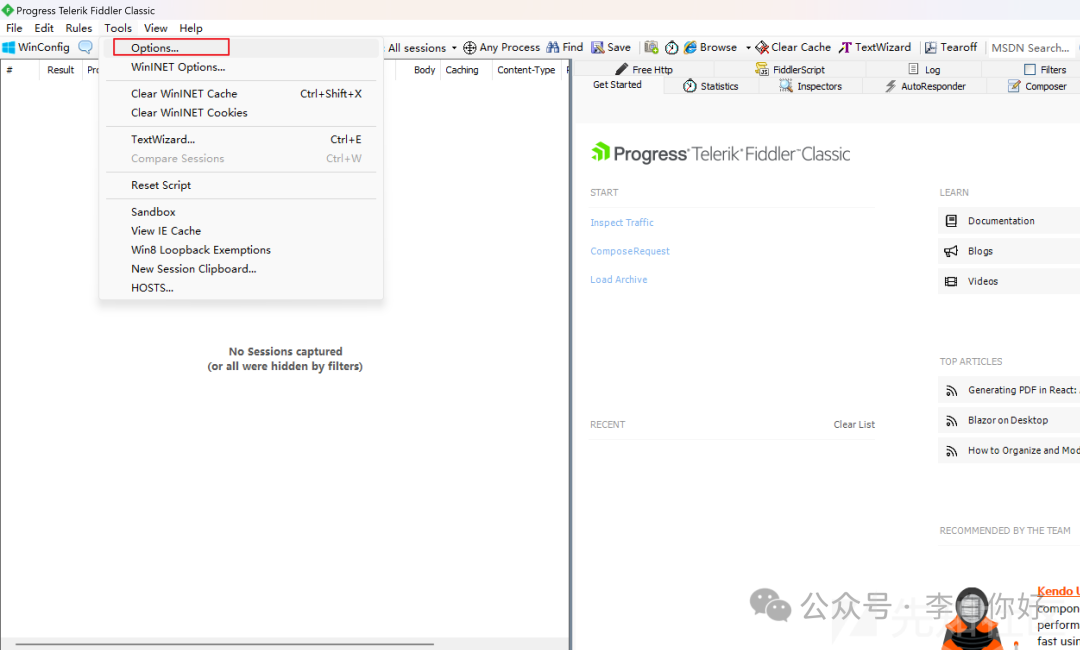Click the Documentation book icon
This screenshot has width=1080, height=650.
pyautogui.click(x=951, y=221)
